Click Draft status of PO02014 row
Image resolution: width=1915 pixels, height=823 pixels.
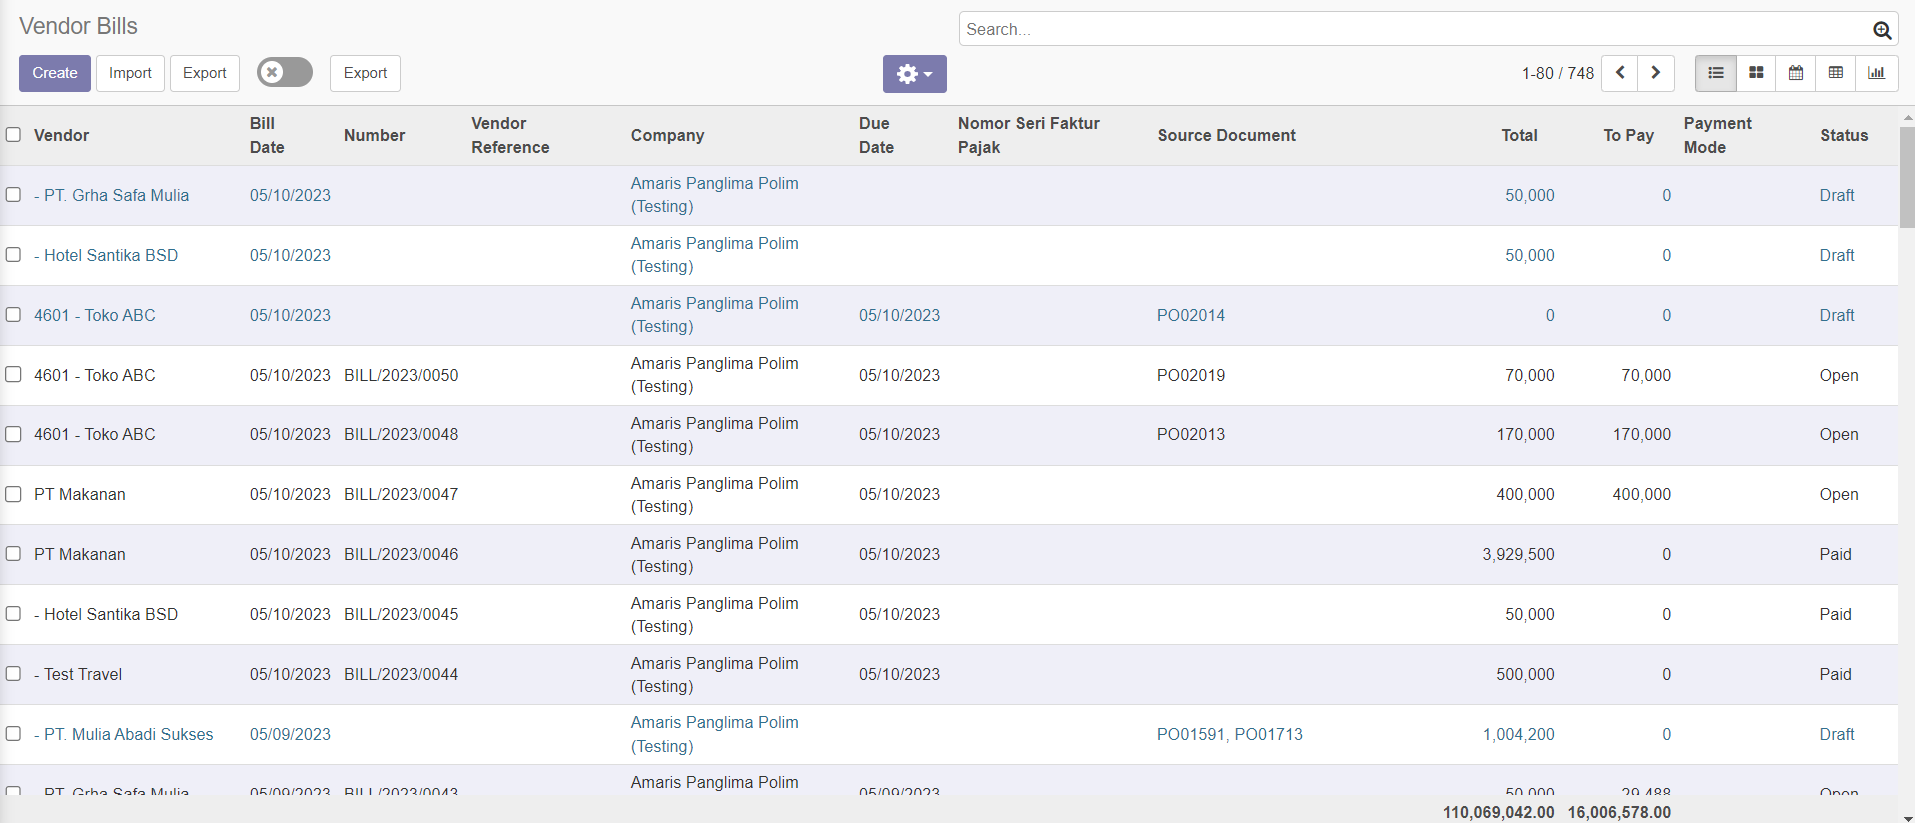1836,315
